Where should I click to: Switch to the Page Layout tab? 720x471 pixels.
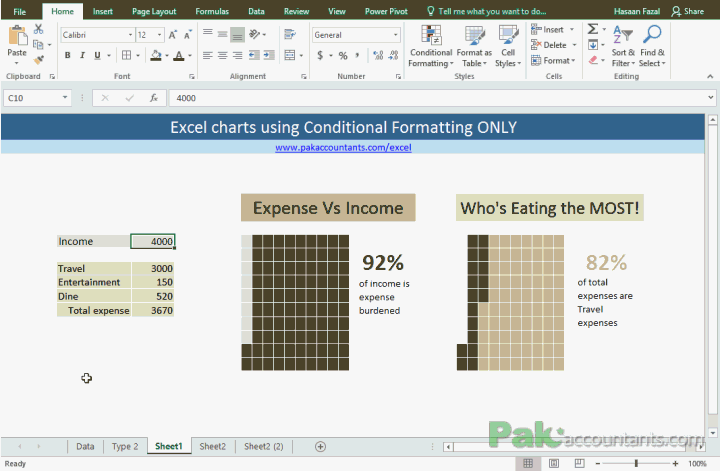(154, 11)
